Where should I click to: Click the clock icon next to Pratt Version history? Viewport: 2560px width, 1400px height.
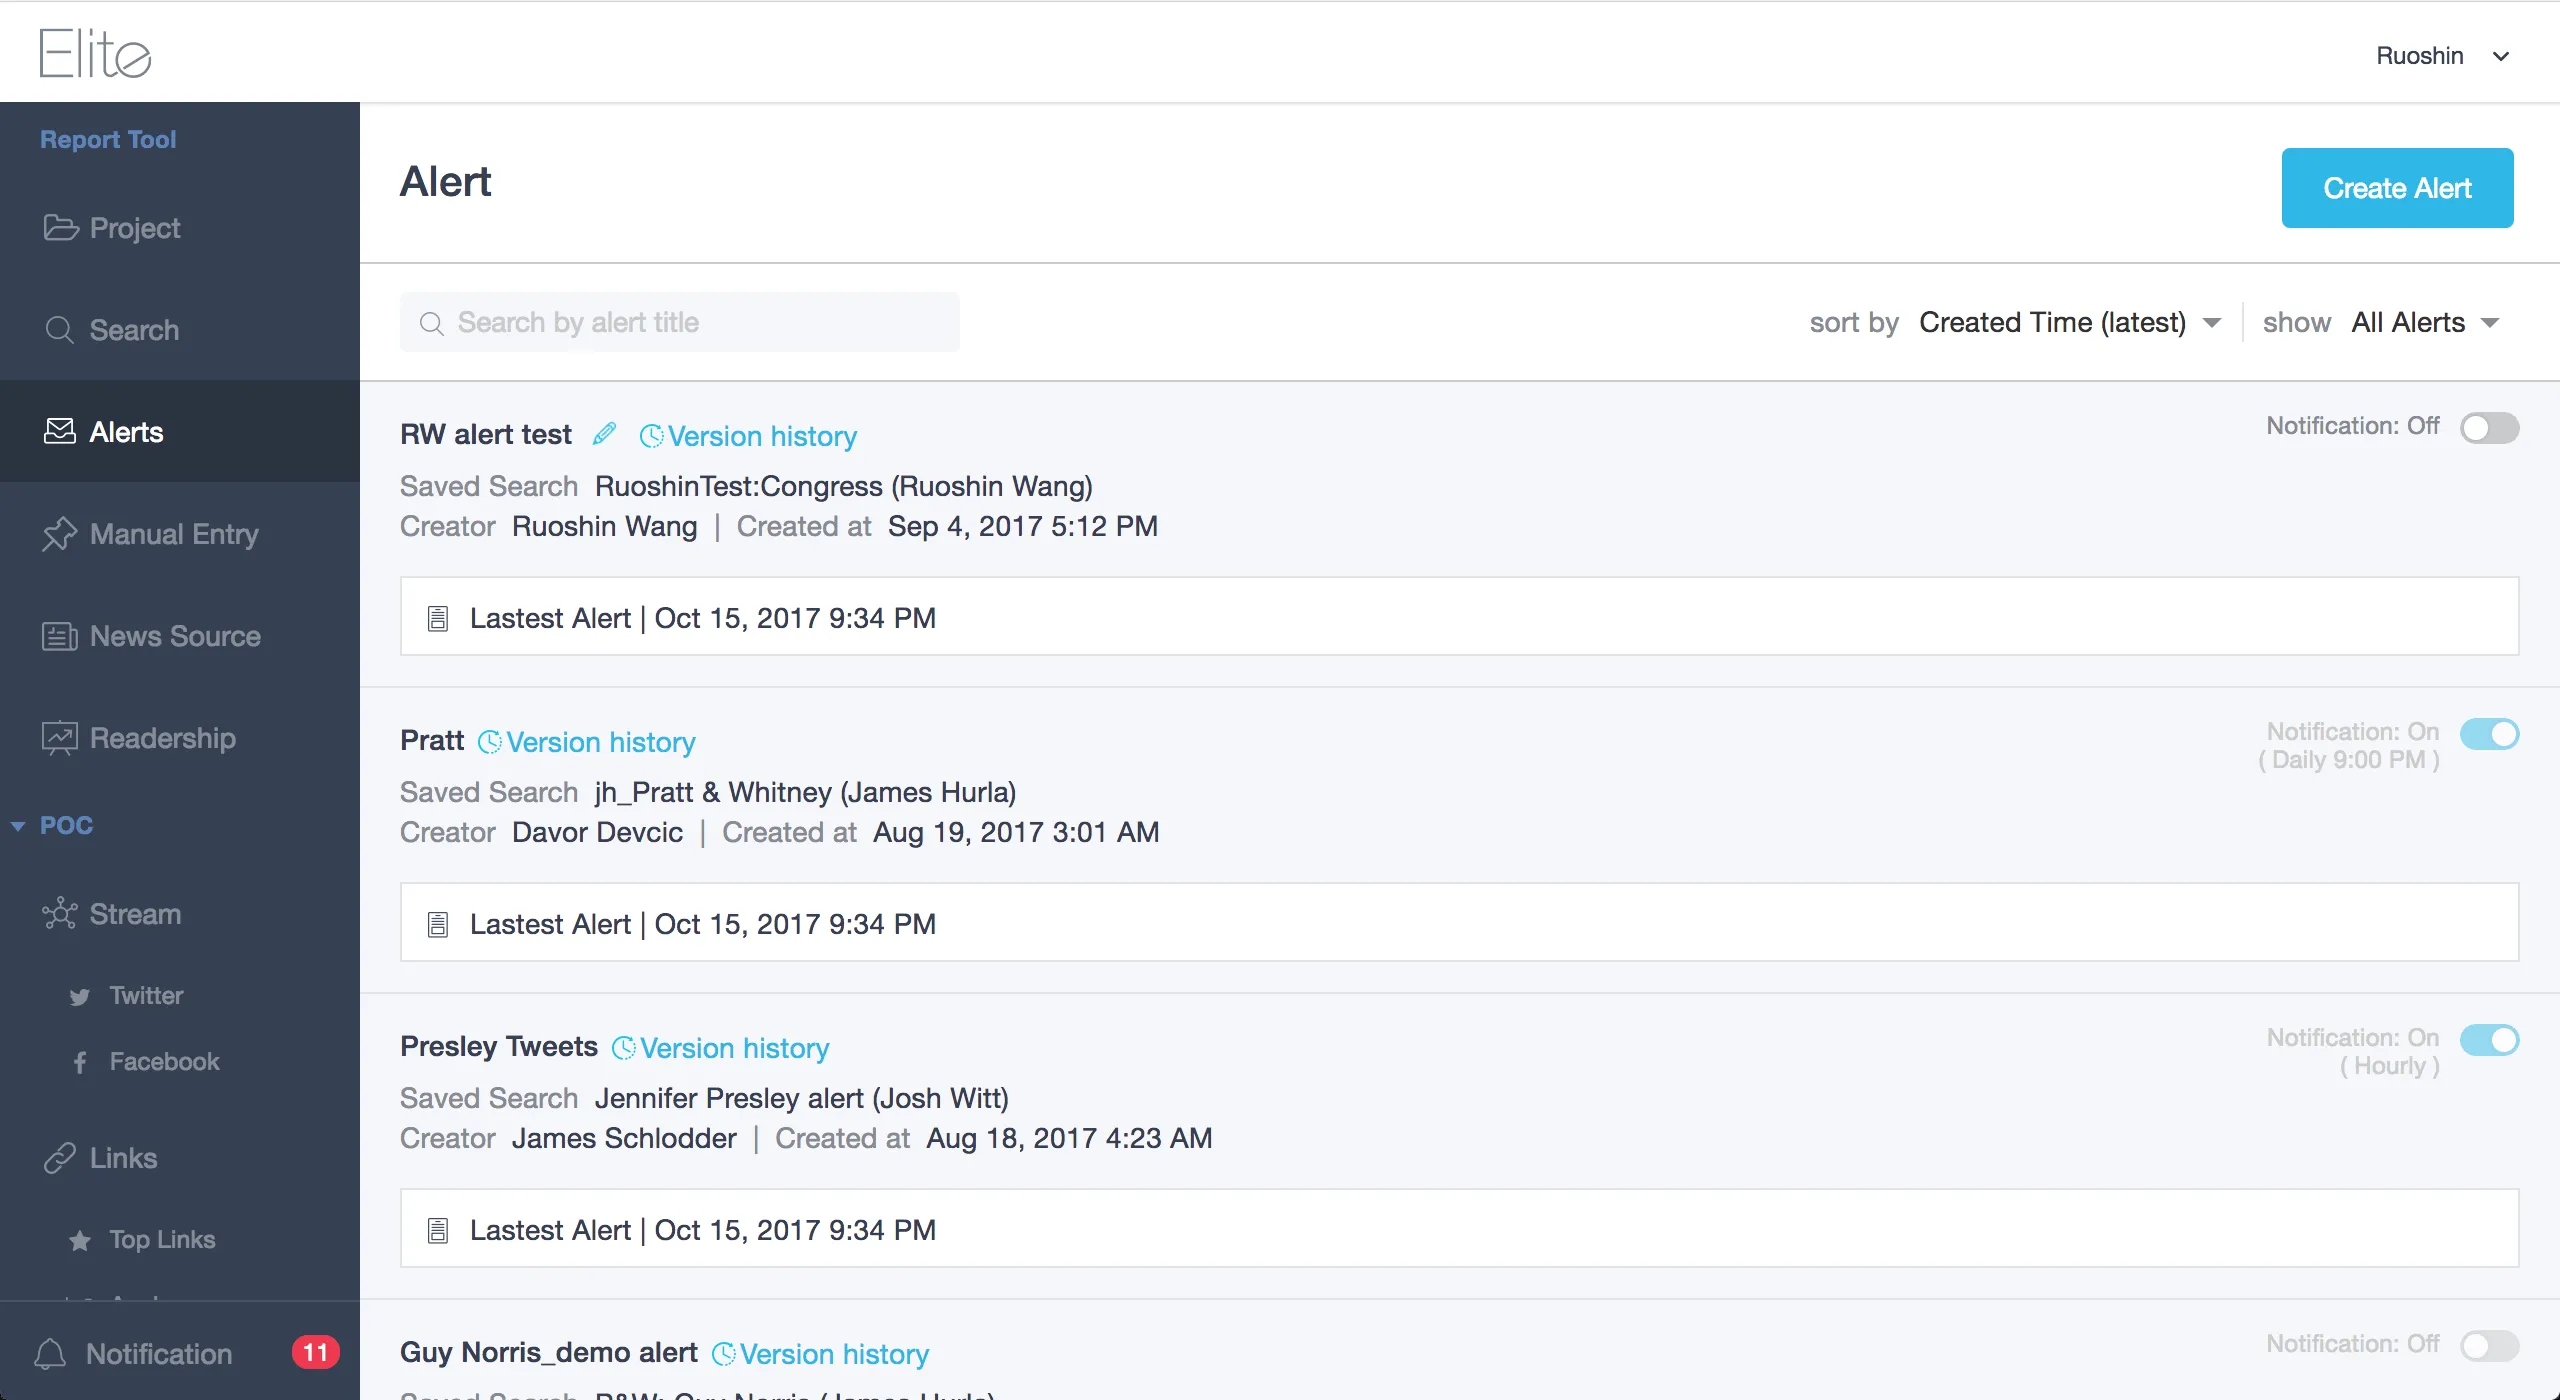click(x=490, y=742)
